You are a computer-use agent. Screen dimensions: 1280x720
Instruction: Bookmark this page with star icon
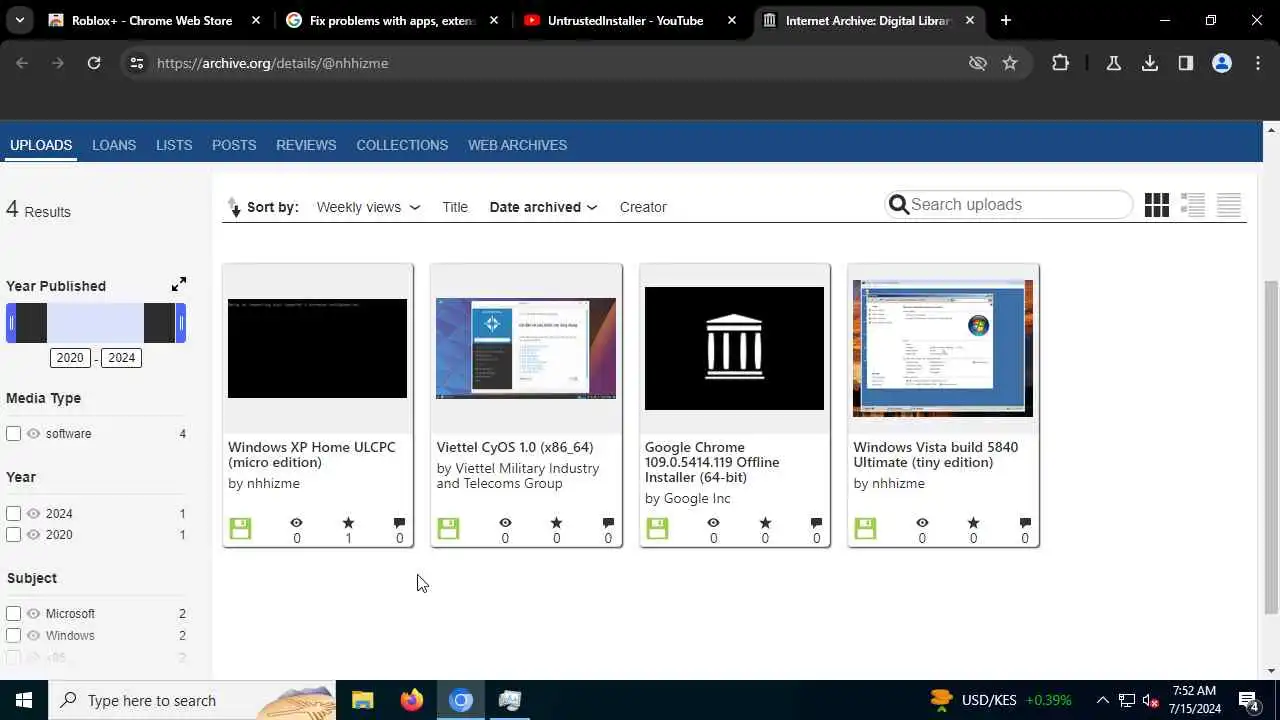pos(1010,63)
